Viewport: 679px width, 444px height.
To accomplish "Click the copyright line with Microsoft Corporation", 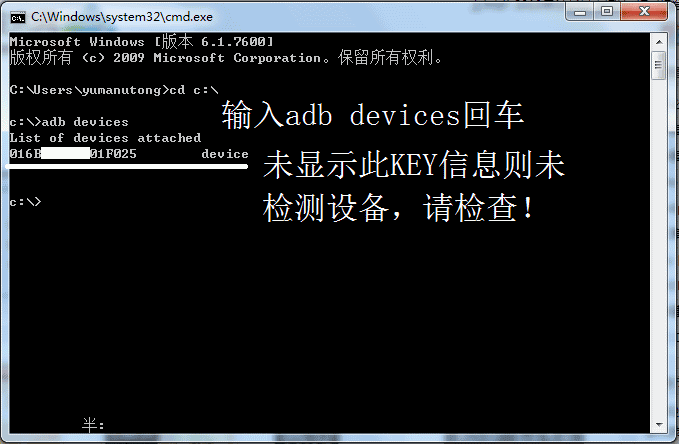I will pos(226,58).
